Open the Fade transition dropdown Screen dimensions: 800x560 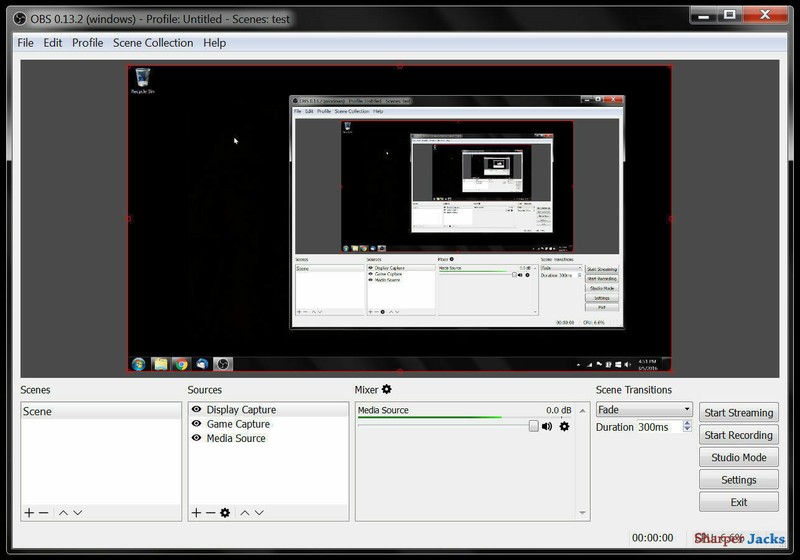[x=644, y=410]
